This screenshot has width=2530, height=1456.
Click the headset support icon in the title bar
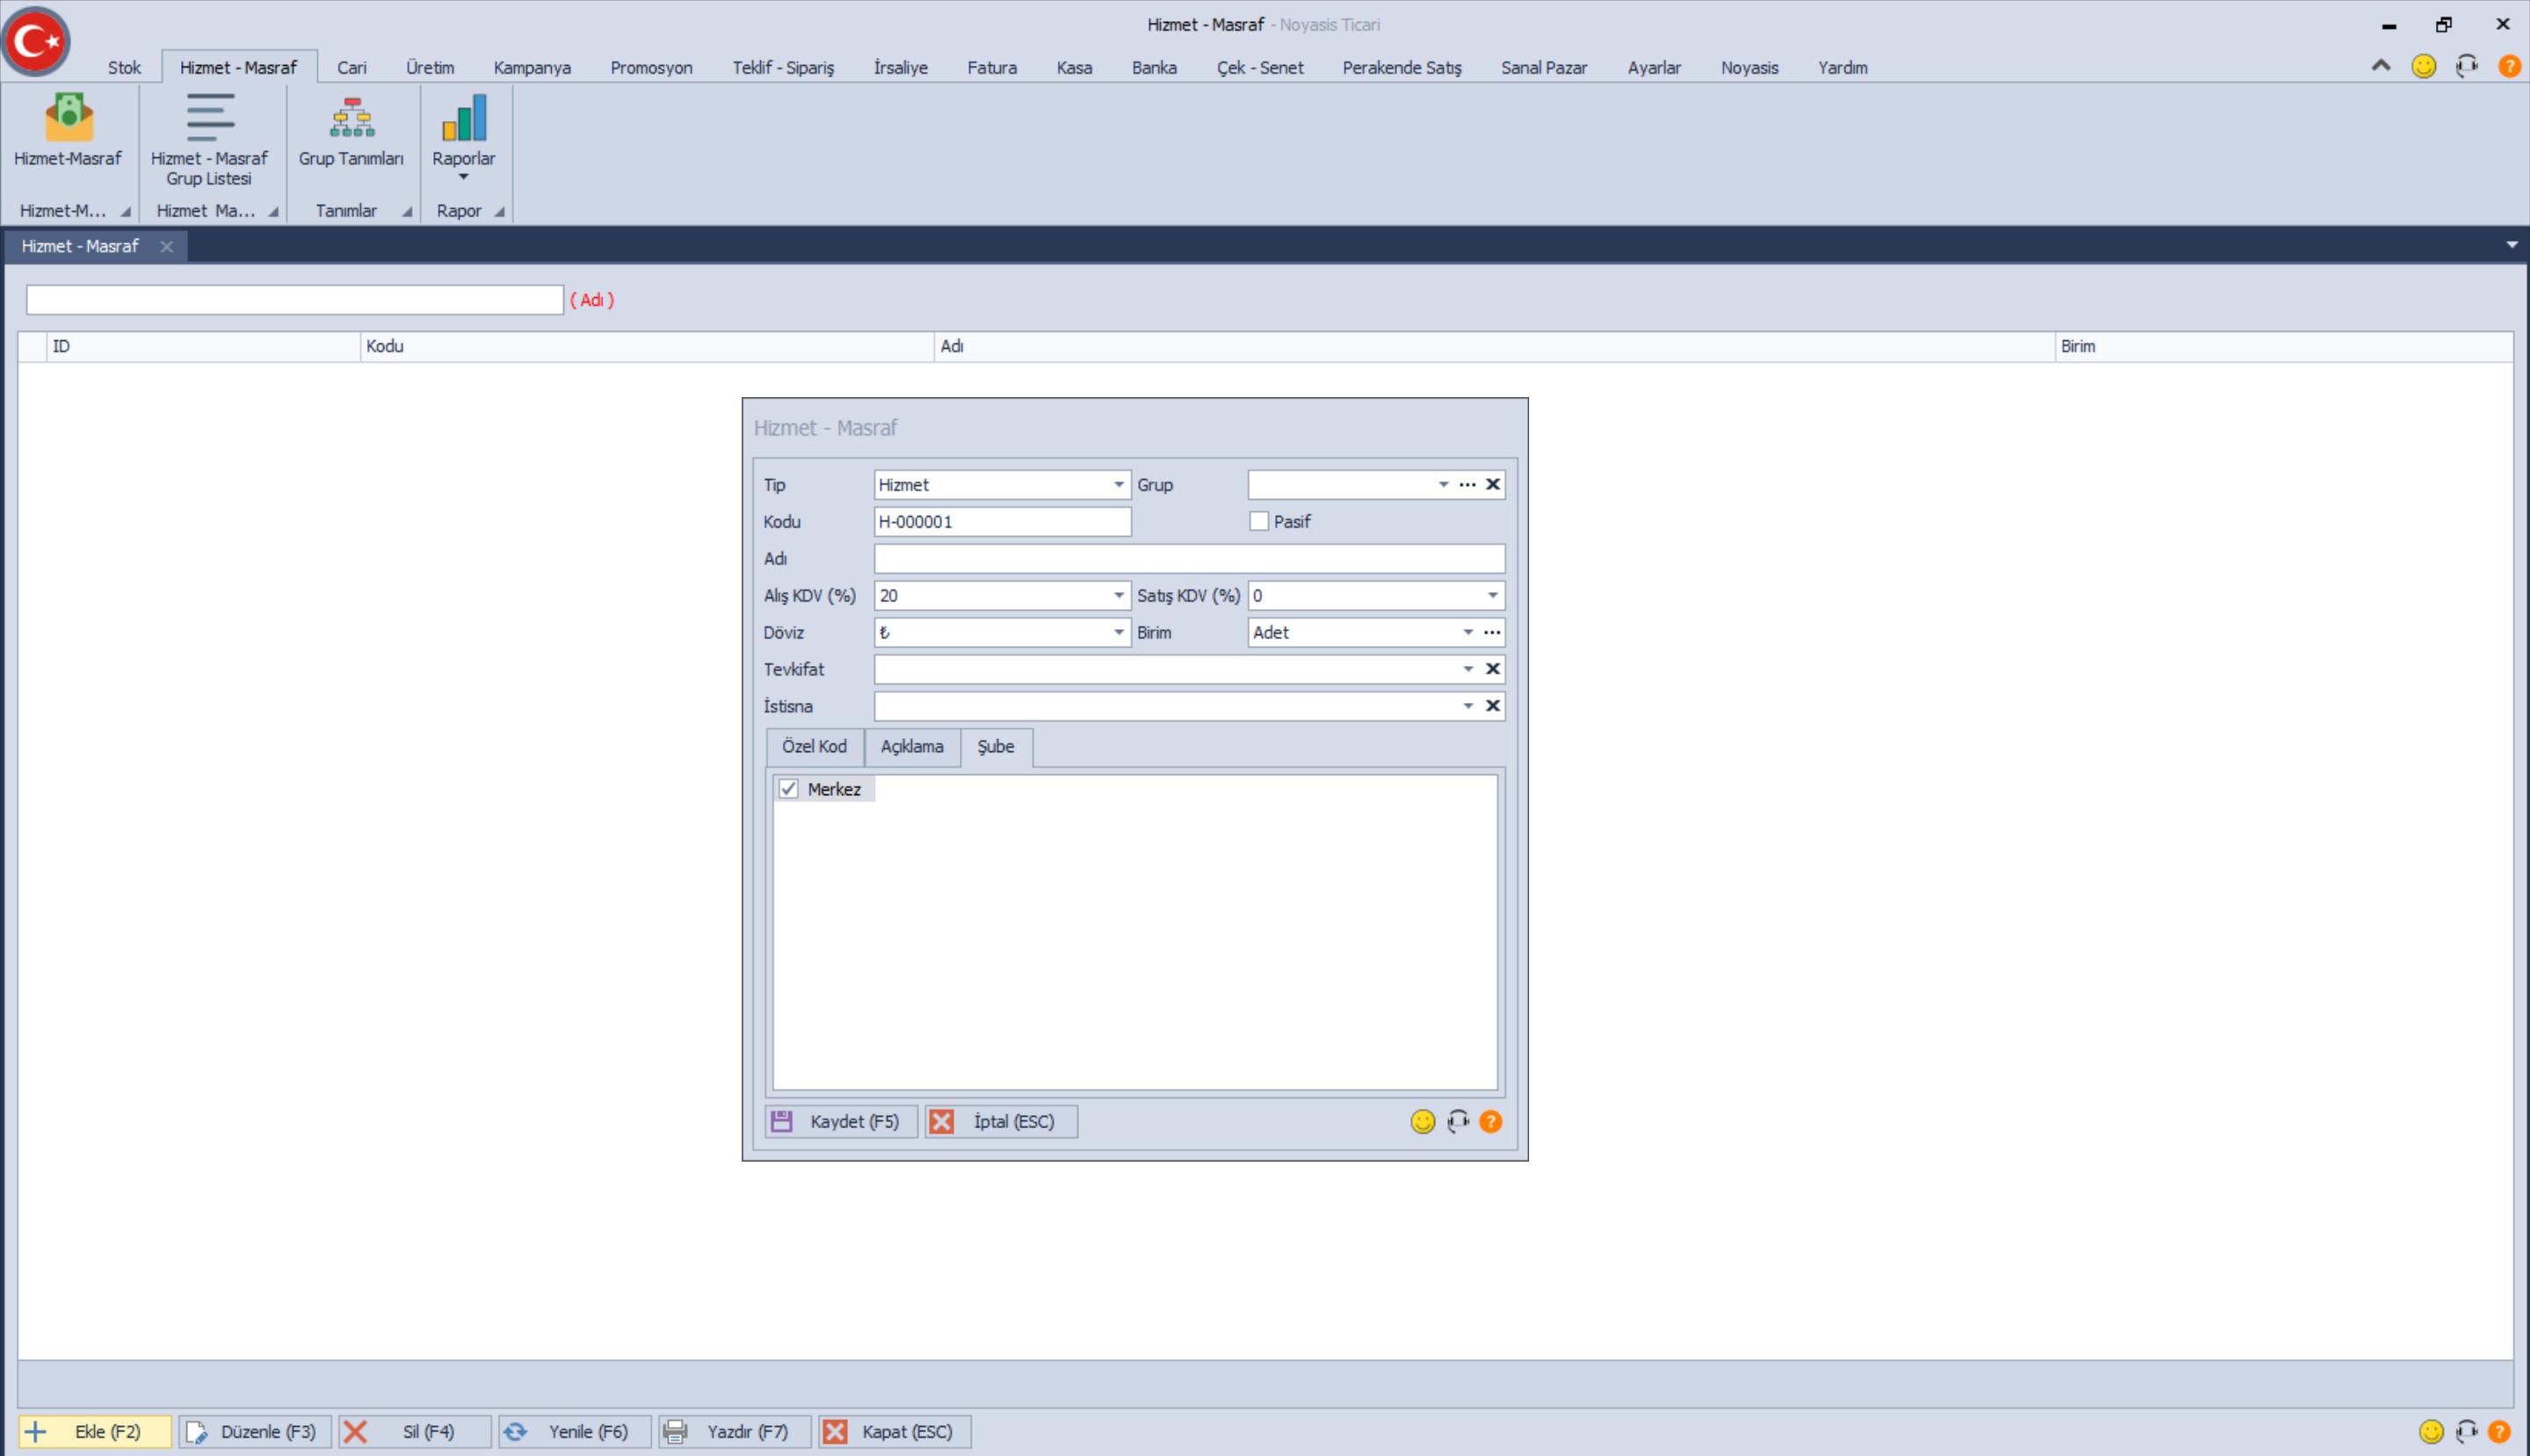click(x=2467, y=66)
